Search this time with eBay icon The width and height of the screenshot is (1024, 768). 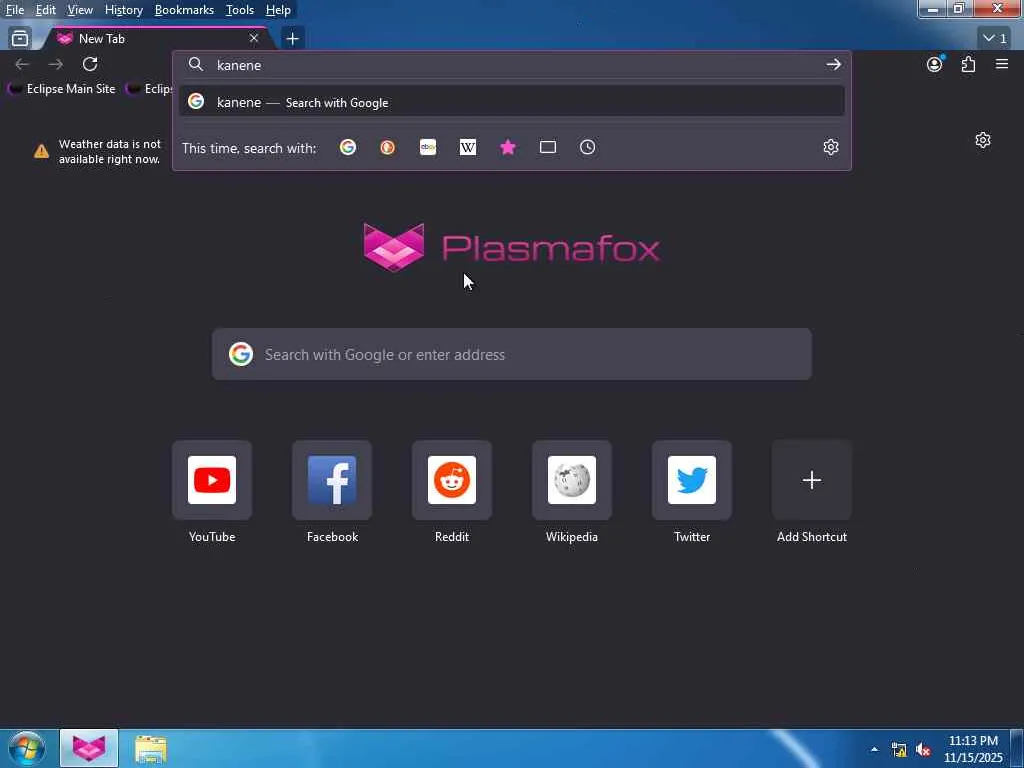pos(428,148)
